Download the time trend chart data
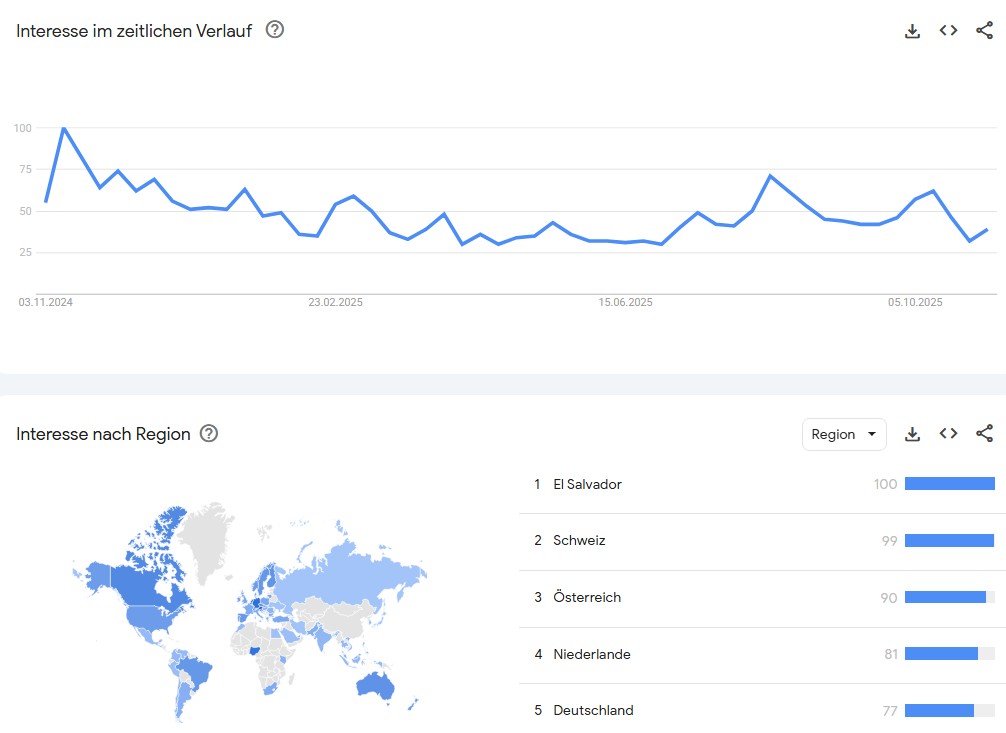 click(x=912, y=31)
